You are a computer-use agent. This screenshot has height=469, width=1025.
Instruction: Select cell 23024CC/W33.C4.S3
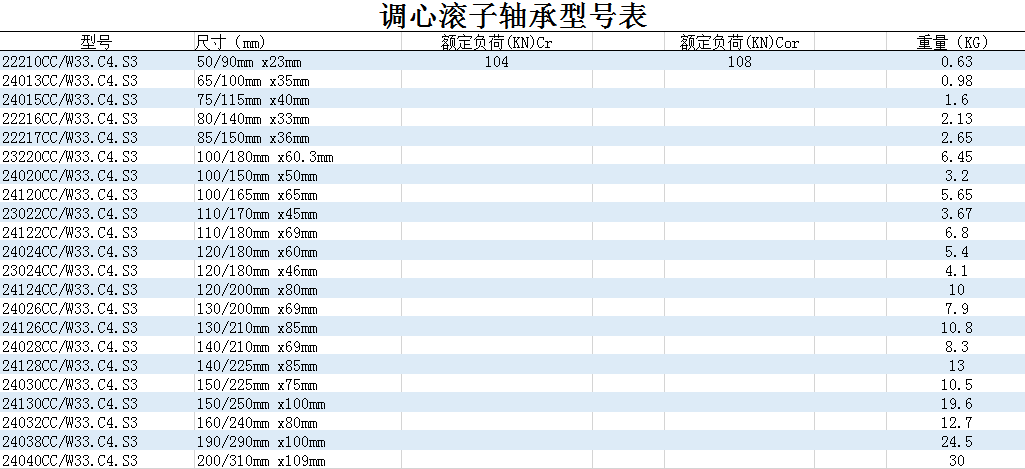(x=70, y=271)
